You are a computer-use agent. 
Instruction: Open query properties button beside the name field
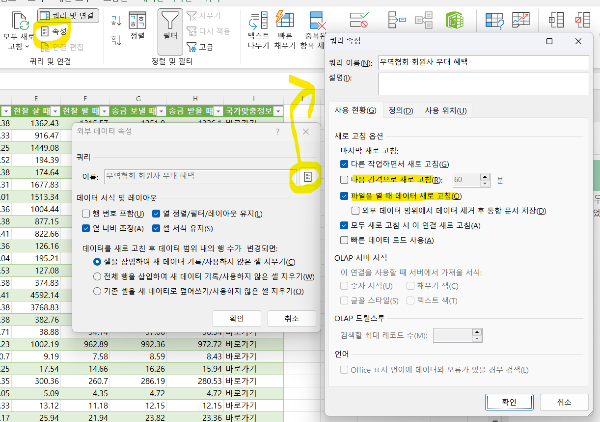point(308,177)
